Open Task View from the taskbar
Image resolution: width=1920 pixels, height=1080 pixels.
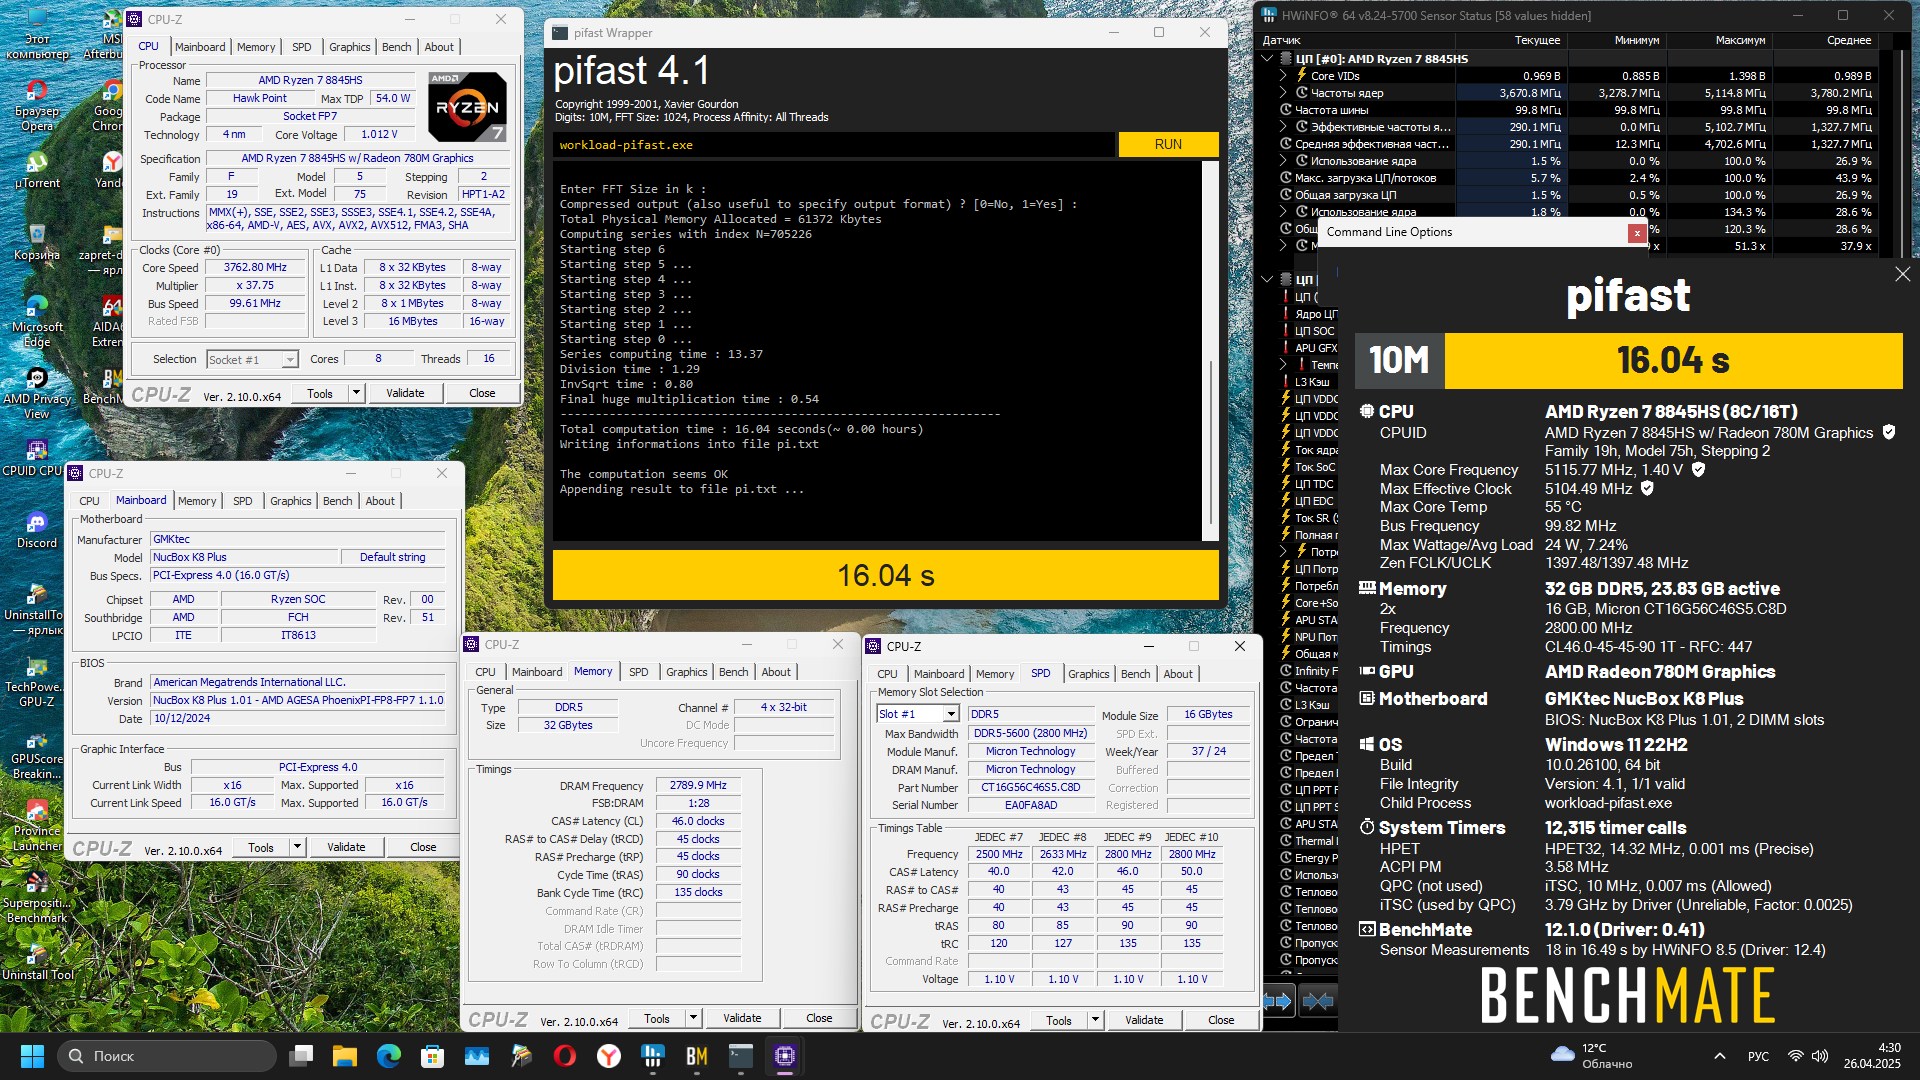[301, 1056]
